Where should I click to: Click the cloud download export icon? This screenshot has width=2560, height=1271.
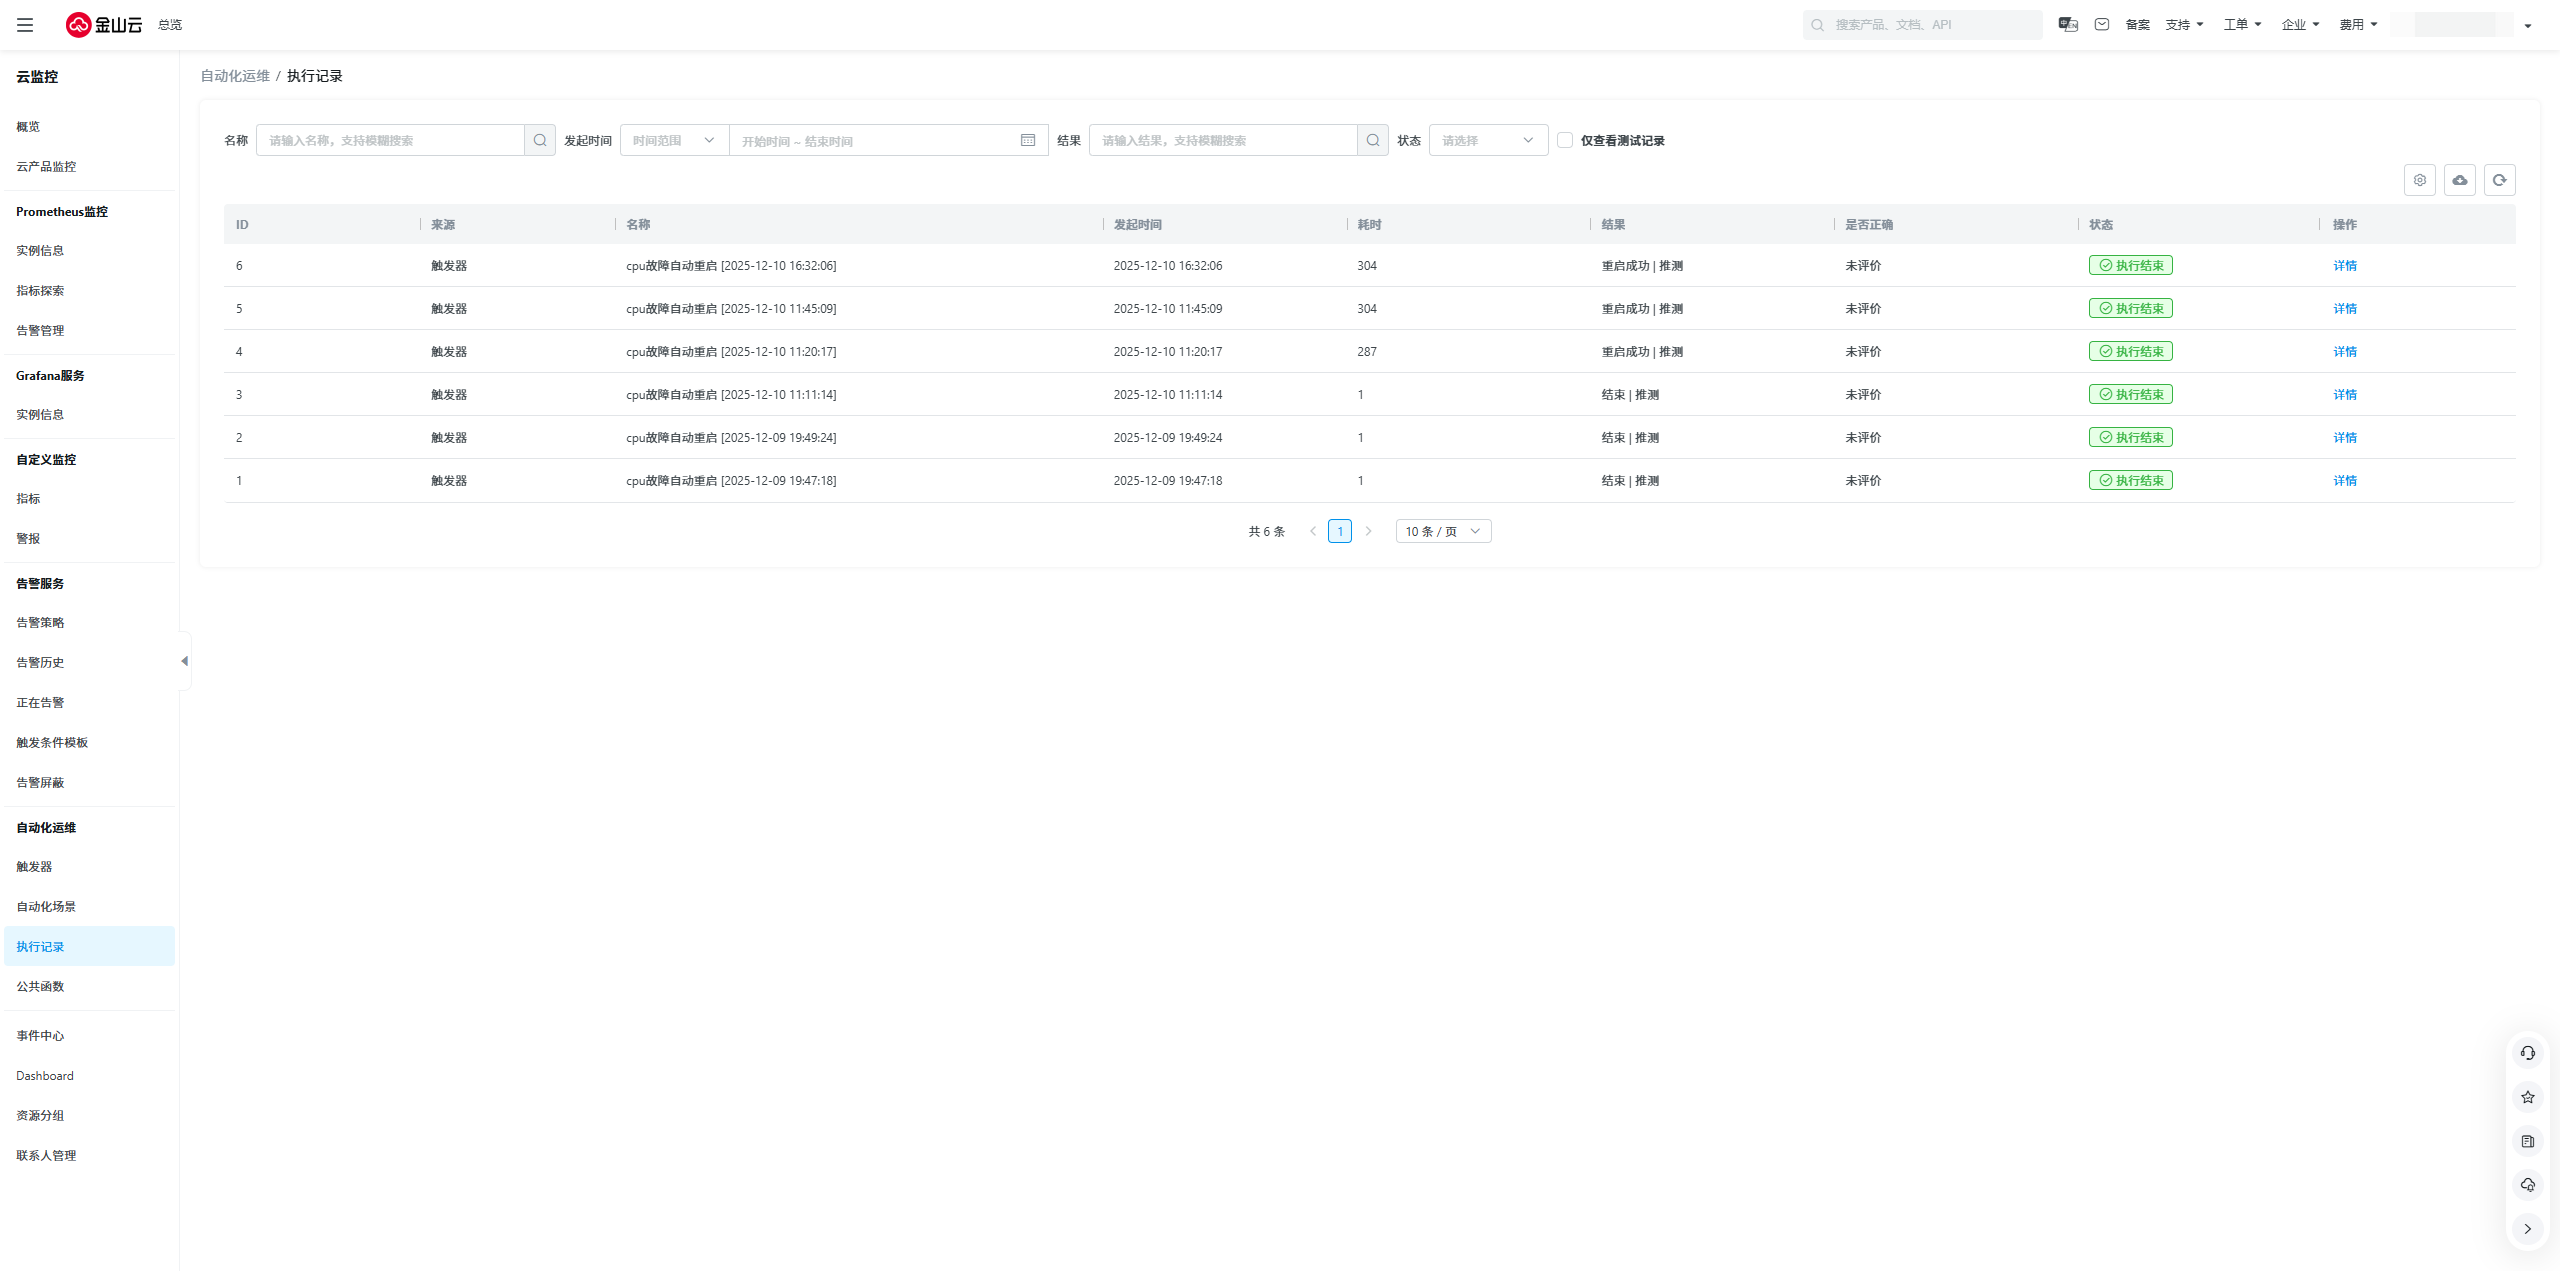point(2459,180)
